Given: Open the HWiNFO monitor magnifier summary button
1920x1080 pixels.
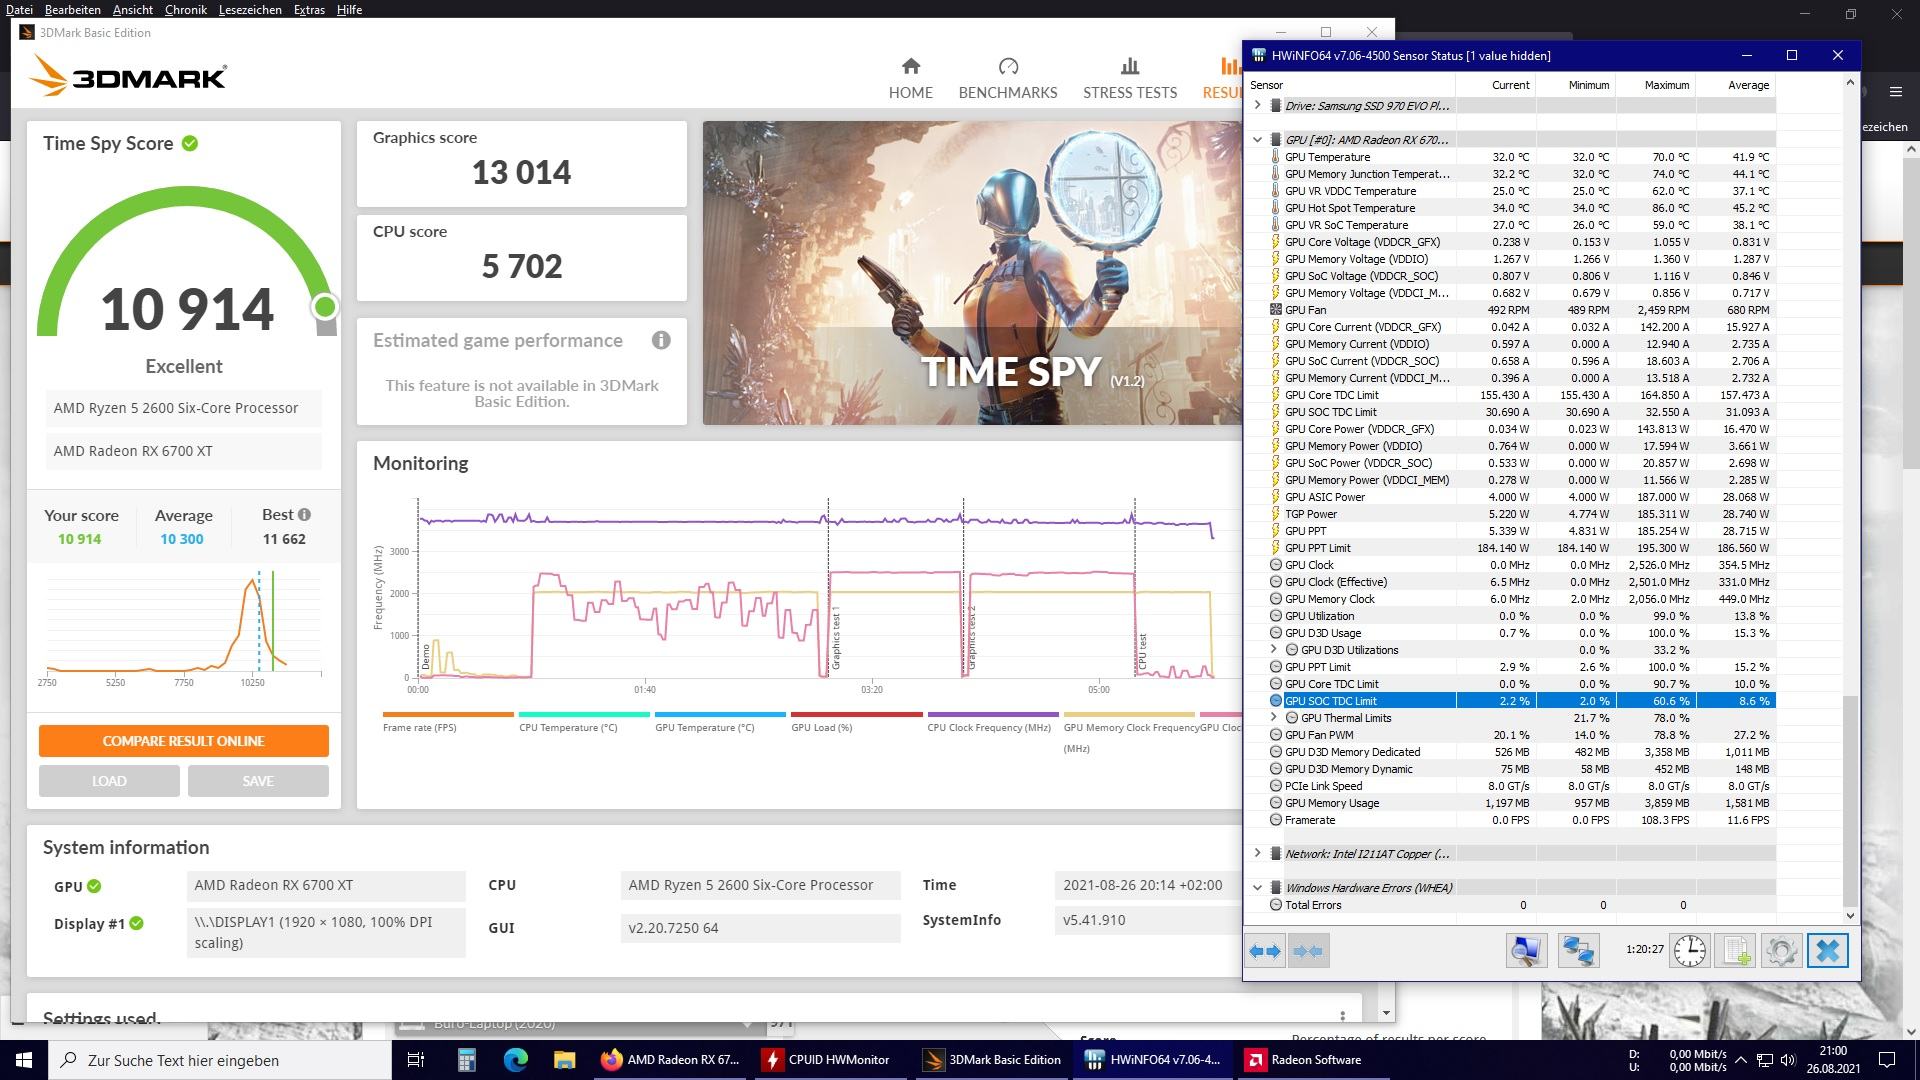Looking at the screenshot, I should (x=1526, y=951).
